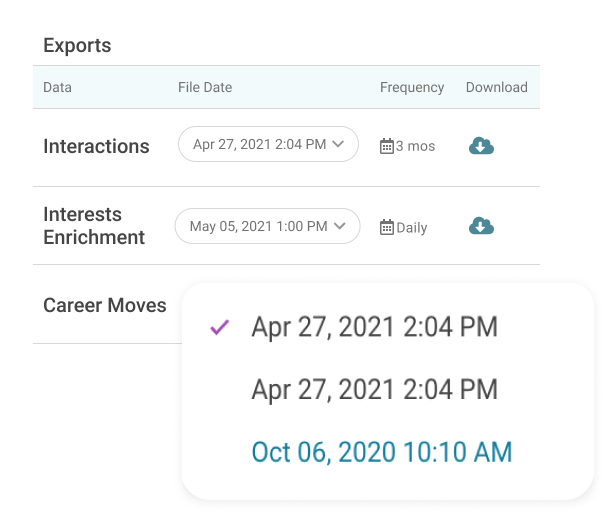Viewport: 611px width, 517px height.
Task: Choose the Oct 06, 2020 10:10 AM option
Action: pos(382,452)
